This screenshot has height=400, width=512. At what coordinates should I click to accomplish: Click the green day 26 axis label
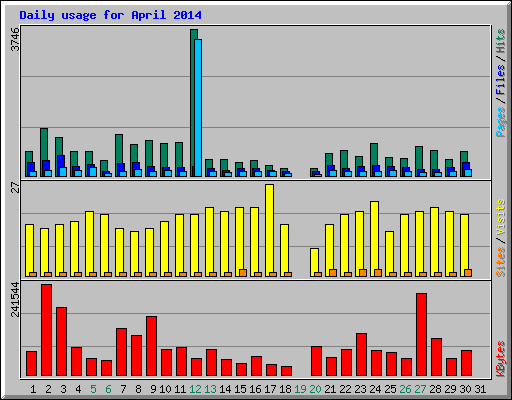(405, 389)
